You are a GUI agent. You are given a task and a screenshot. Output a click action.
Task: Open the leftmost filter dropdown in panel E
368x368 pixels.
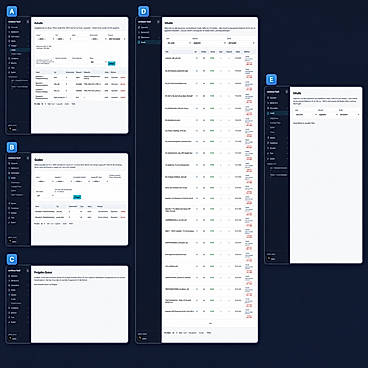point(305,114)
